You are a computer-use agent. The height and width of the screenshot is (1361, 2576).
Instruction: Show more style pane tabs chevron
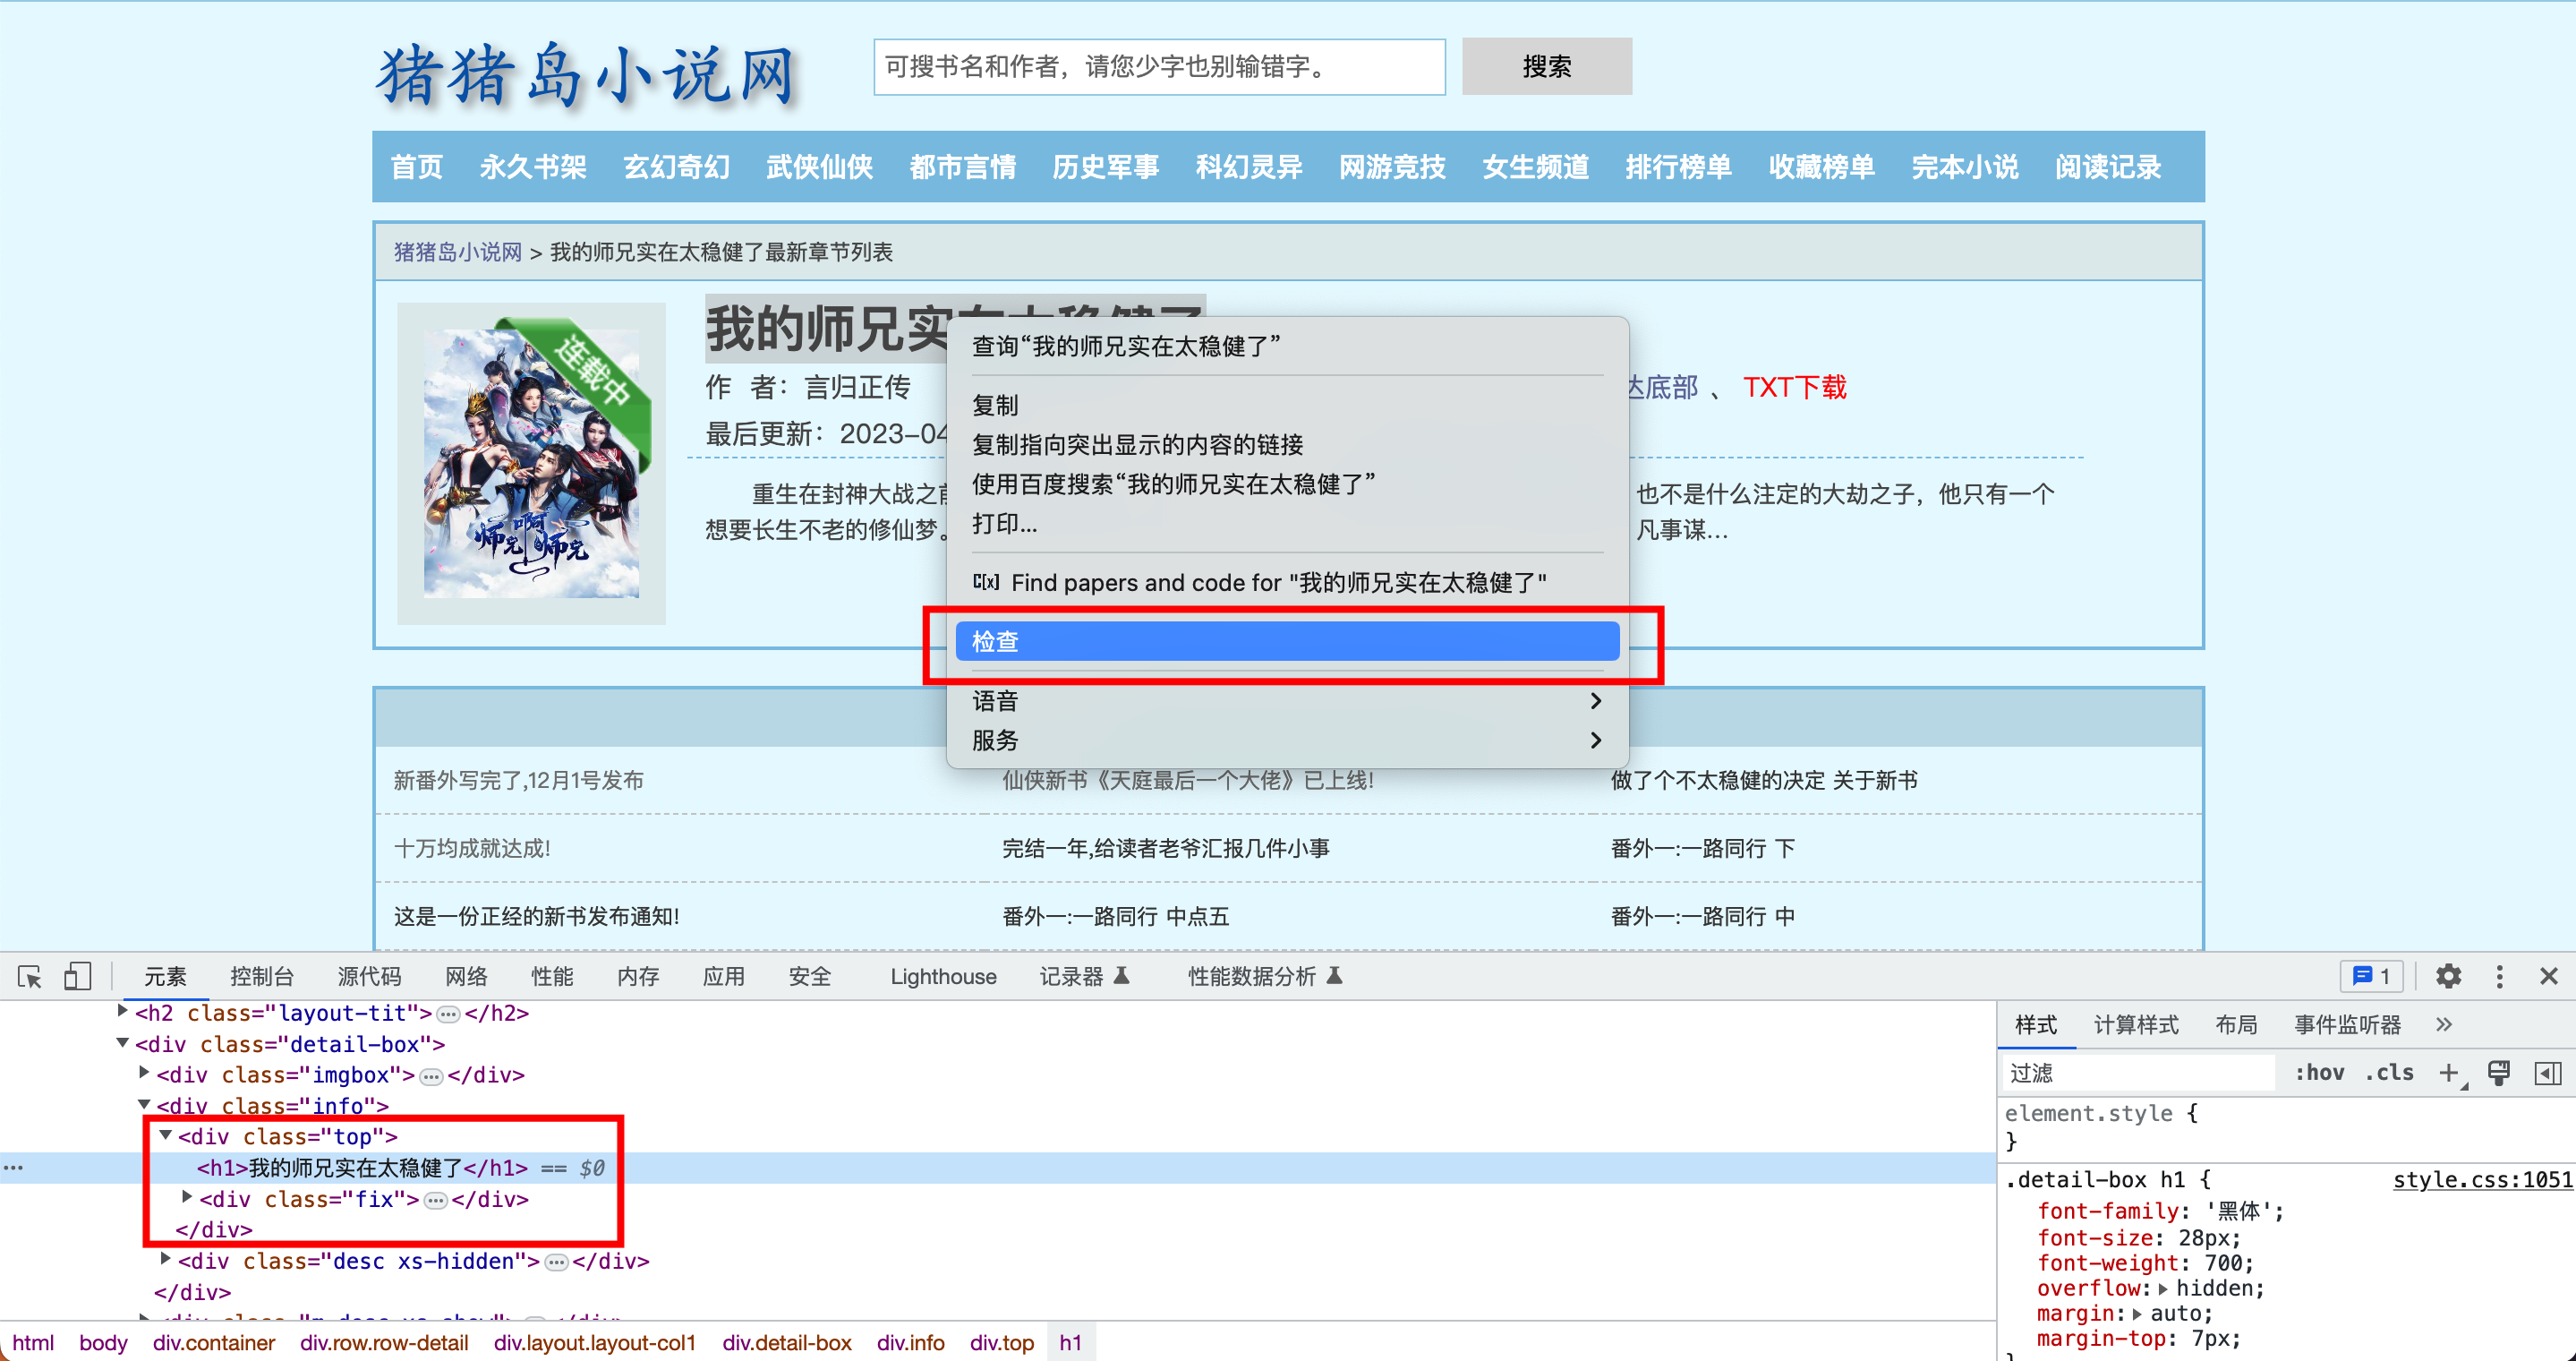pyautogui.click(x=2444, y=1025)
